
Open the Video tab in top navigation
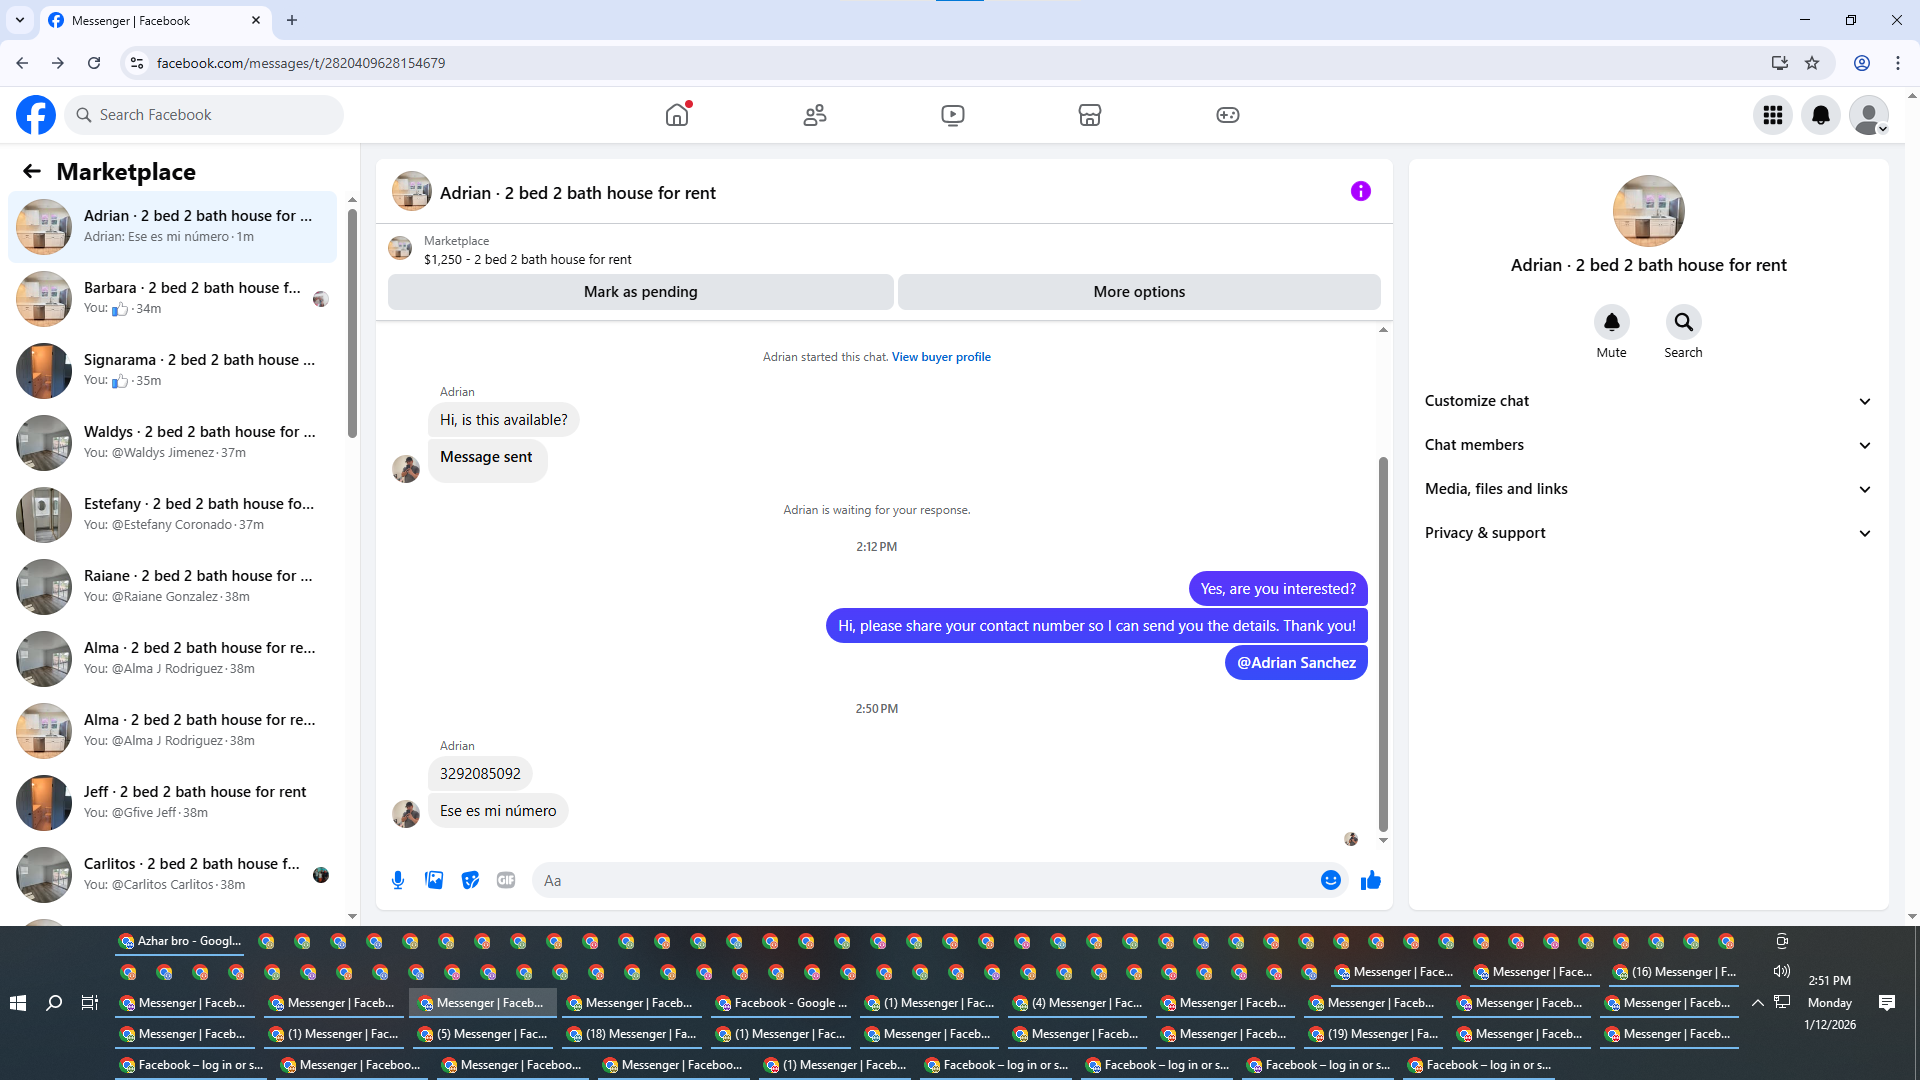(x=952, y=115)
